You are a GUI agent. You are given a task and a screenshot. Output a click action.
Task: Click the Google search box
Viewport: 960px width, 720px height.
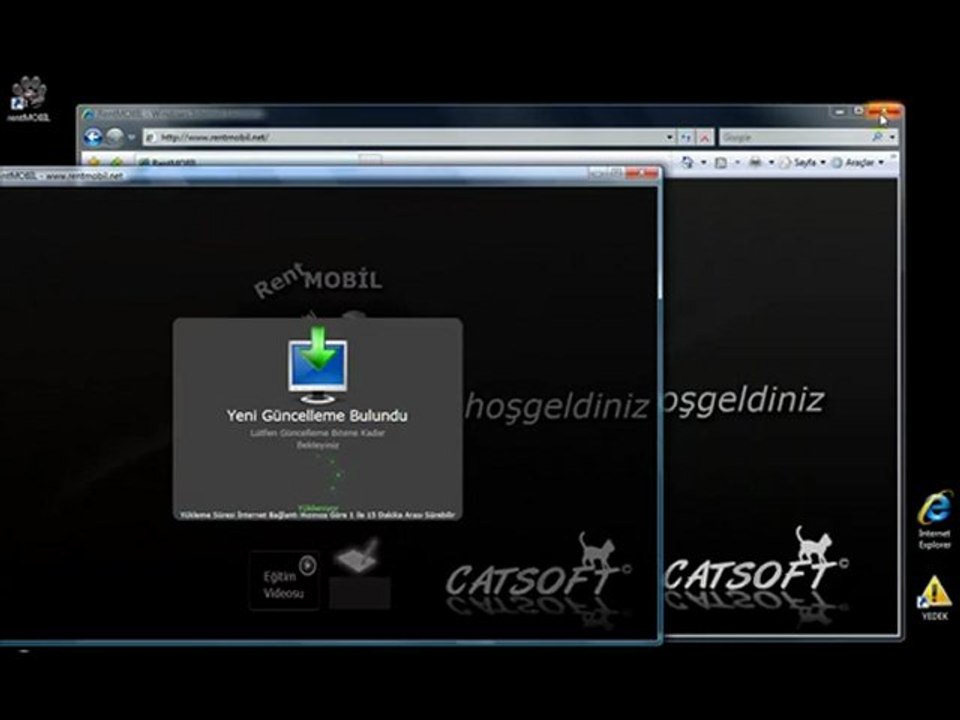795,137
